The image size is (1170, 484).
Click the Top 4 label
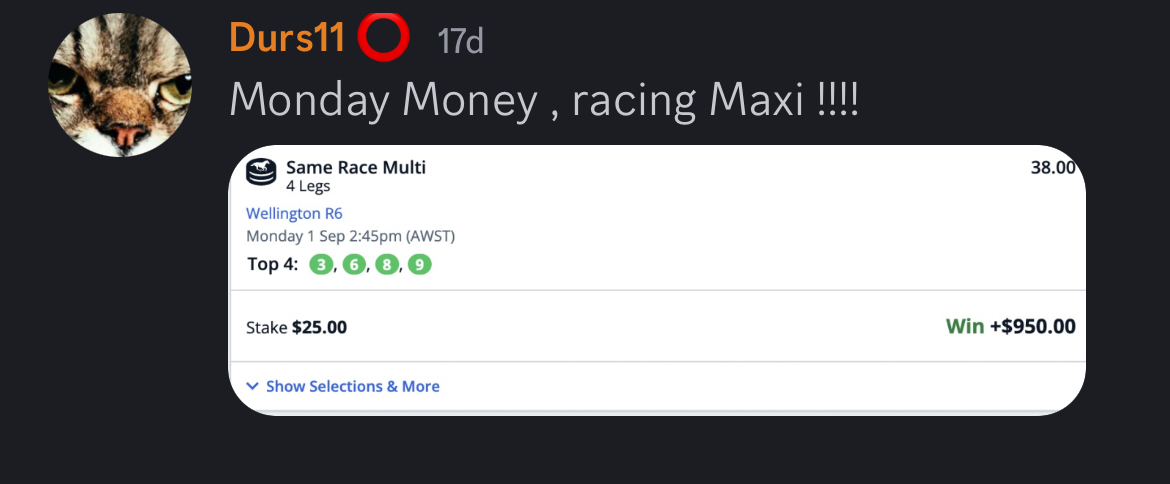272,265
